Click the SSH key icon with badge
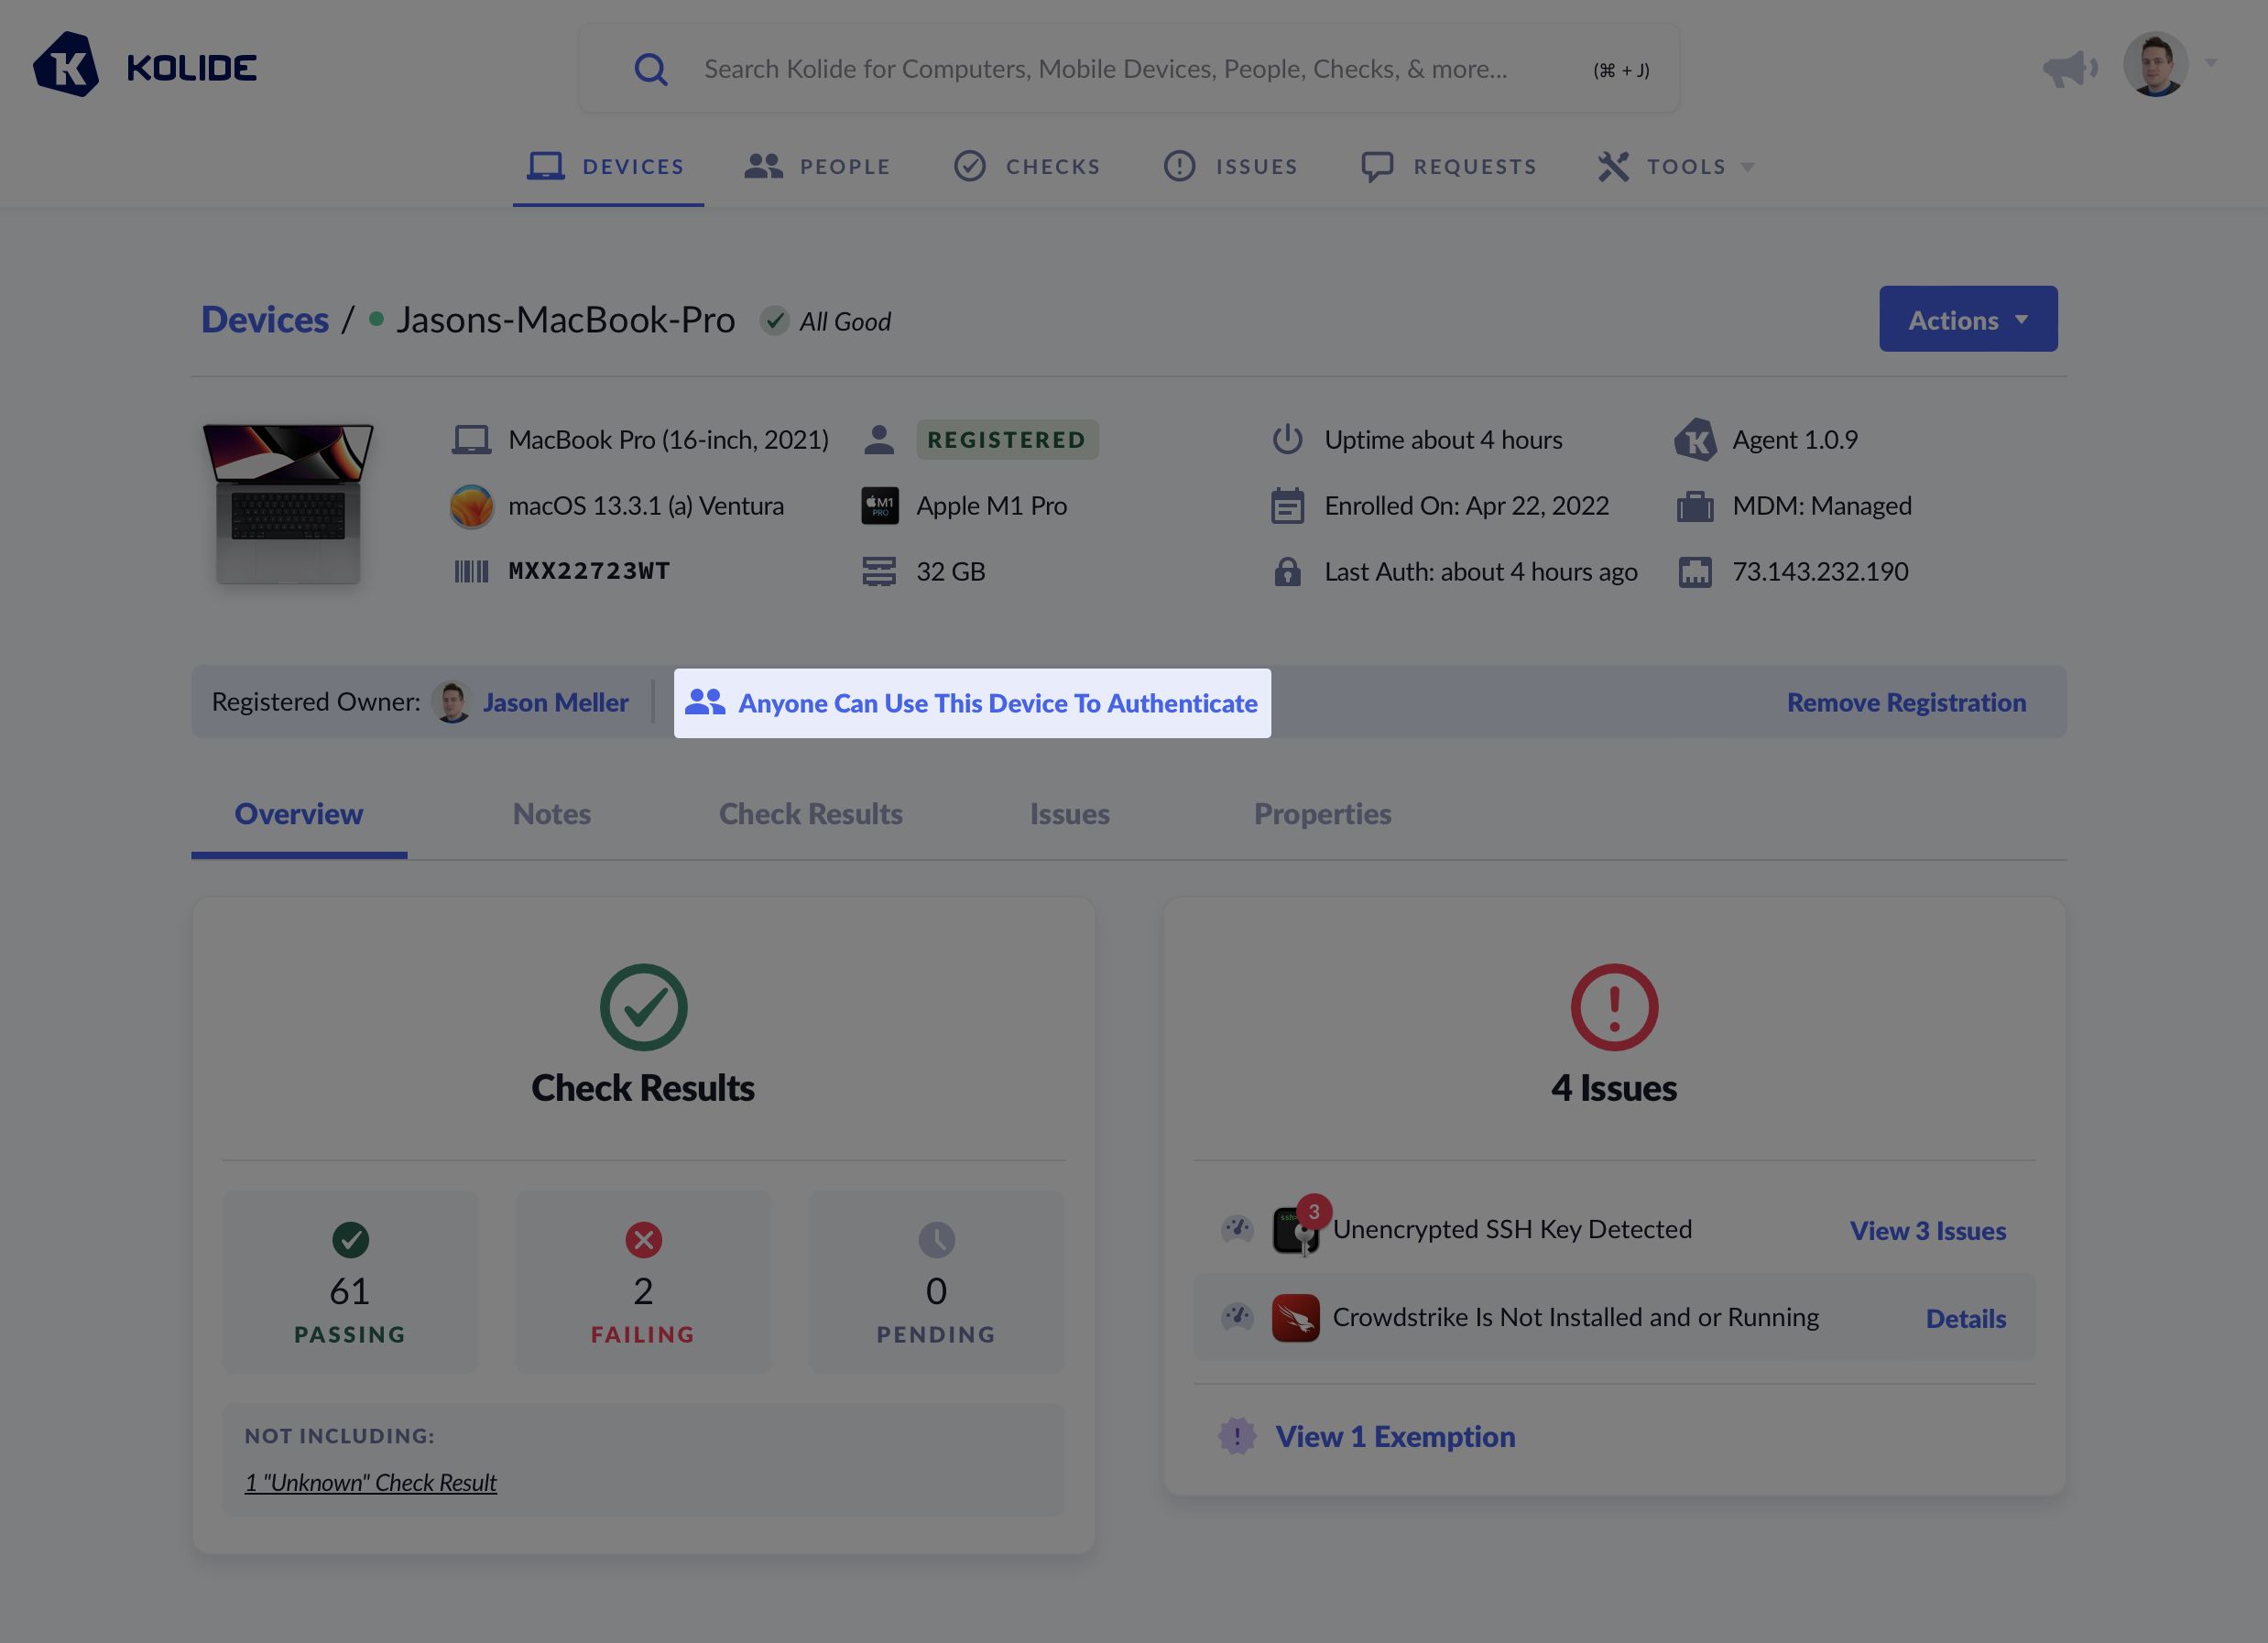The width and height of the screenshot is (2268, 1643). 1296,1228
